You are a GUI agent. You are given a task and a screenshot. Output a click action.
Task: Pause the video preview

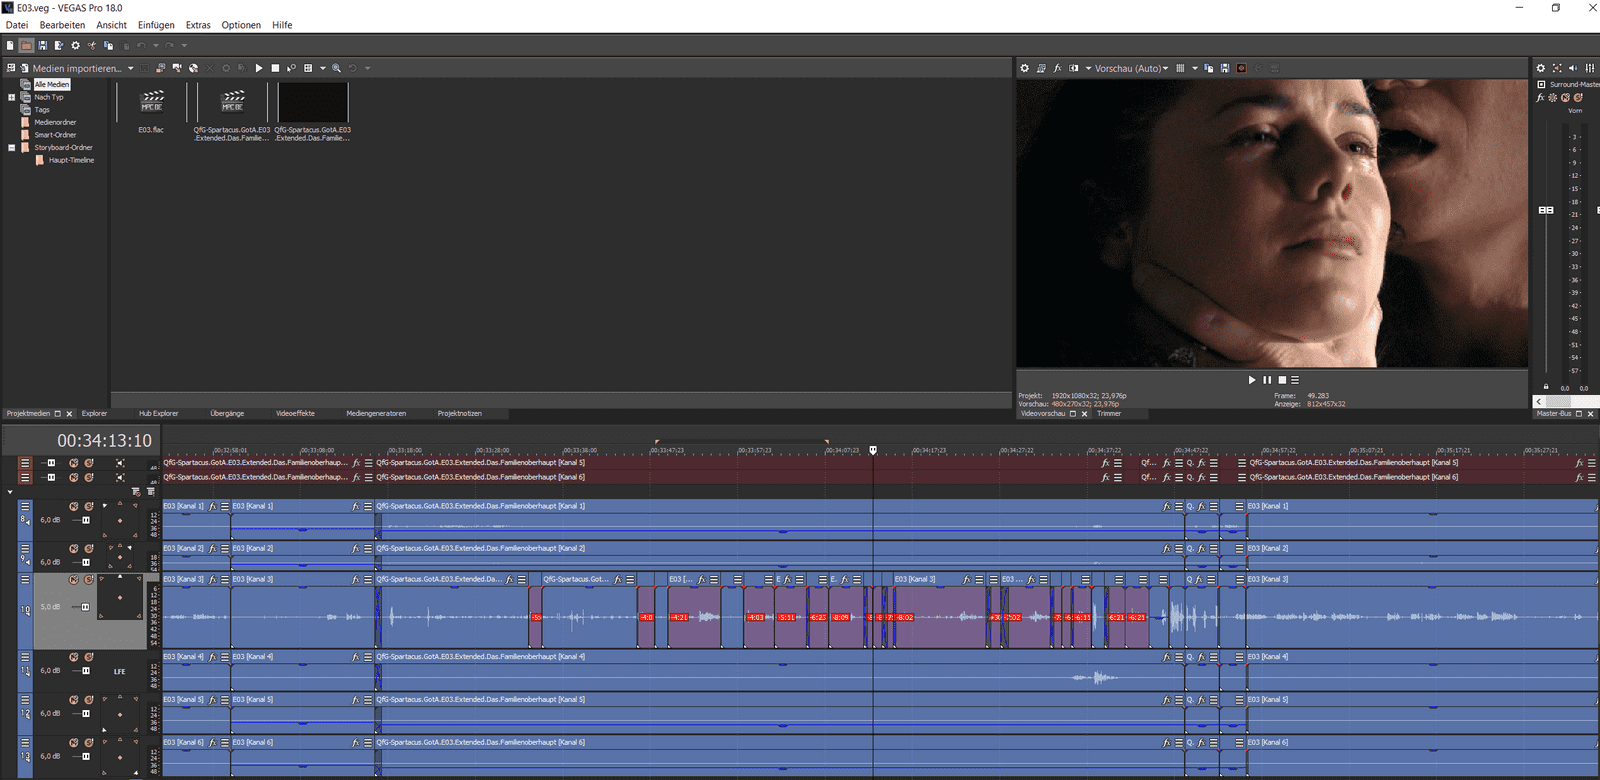[1267, 380]
